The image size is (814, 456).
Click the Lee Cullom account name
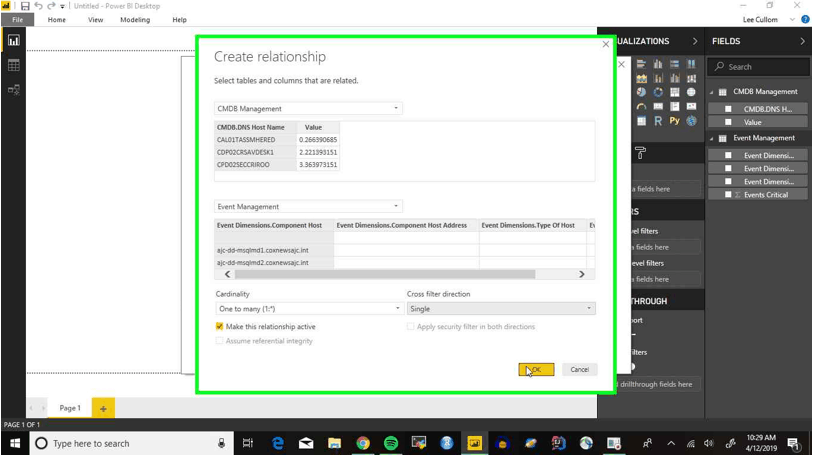coord(760,20)
